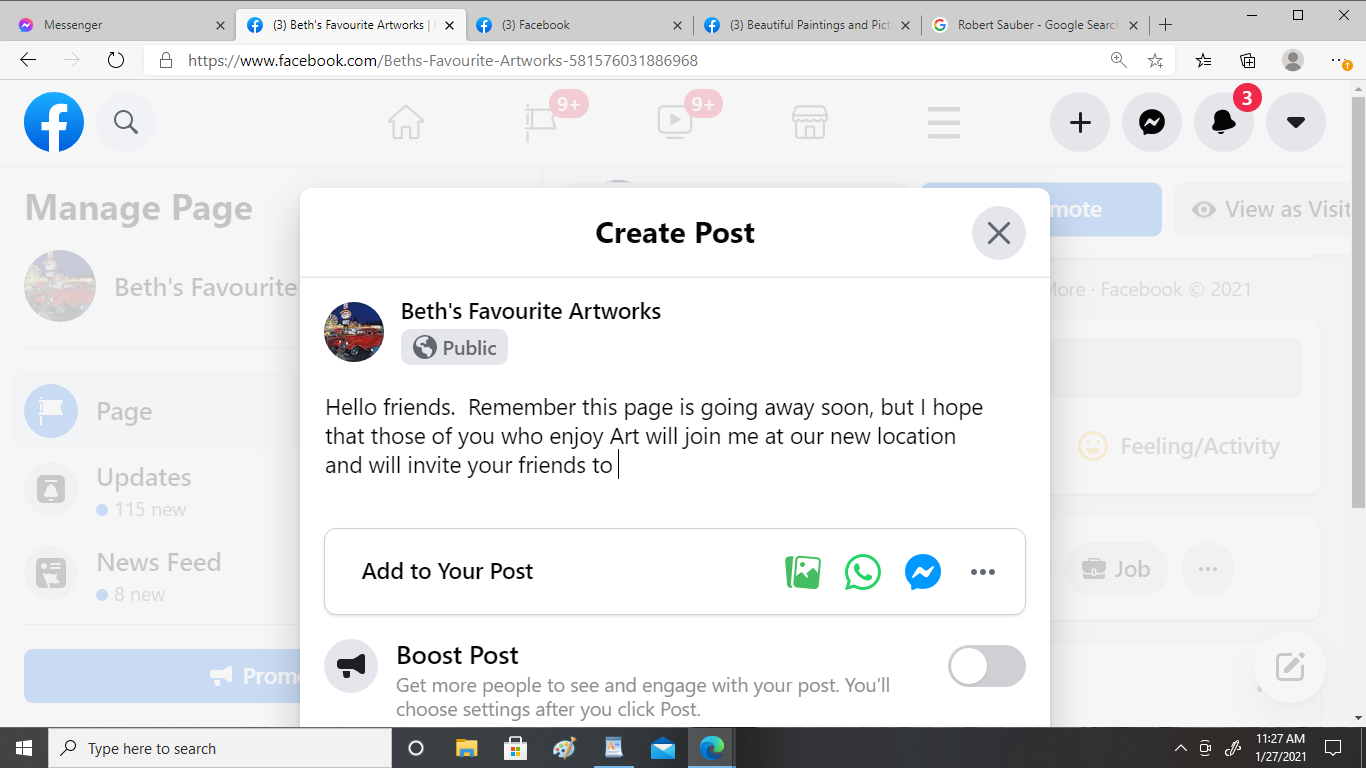Open browser Settings and more menu

click(x=1340, y=60)
